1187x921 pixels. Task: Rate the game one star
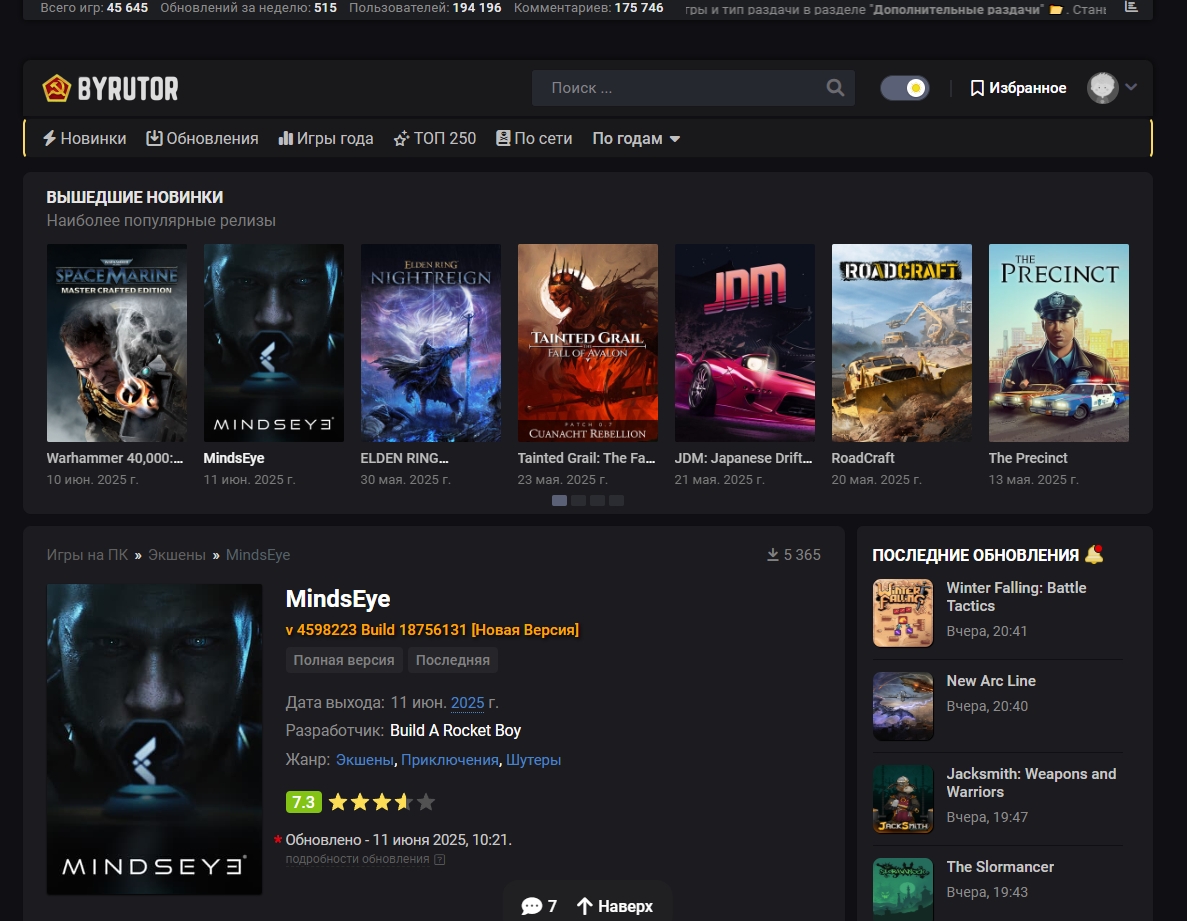click(x=338, y=801)
